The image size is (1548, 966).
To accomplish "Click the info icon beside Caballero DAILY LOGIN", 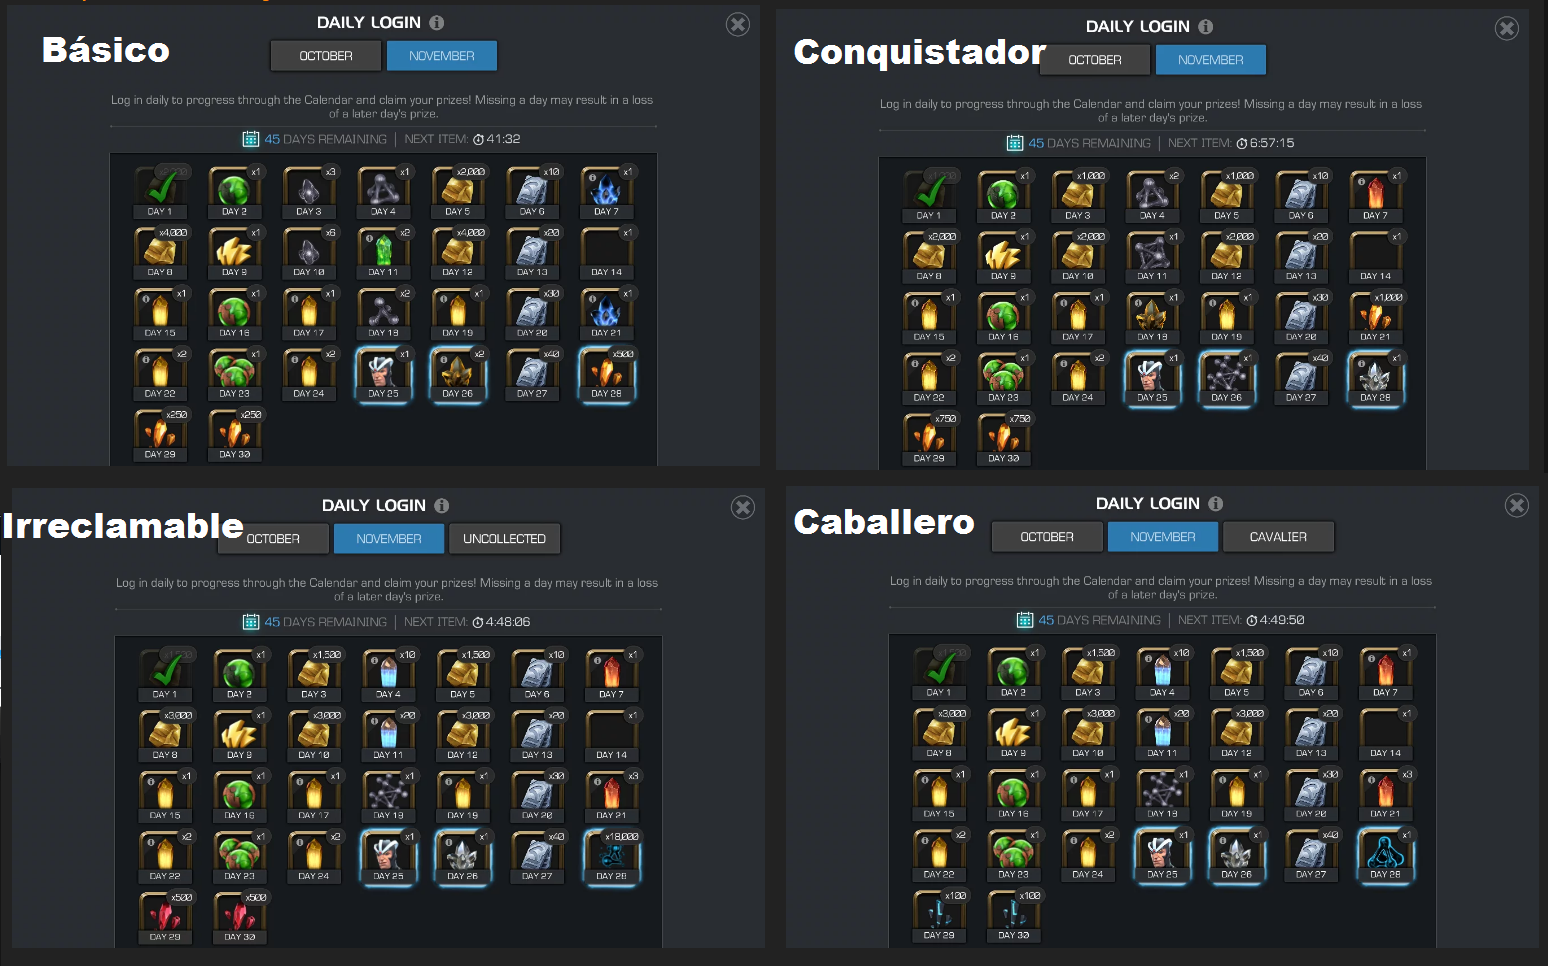I will tap(1216, 504).
